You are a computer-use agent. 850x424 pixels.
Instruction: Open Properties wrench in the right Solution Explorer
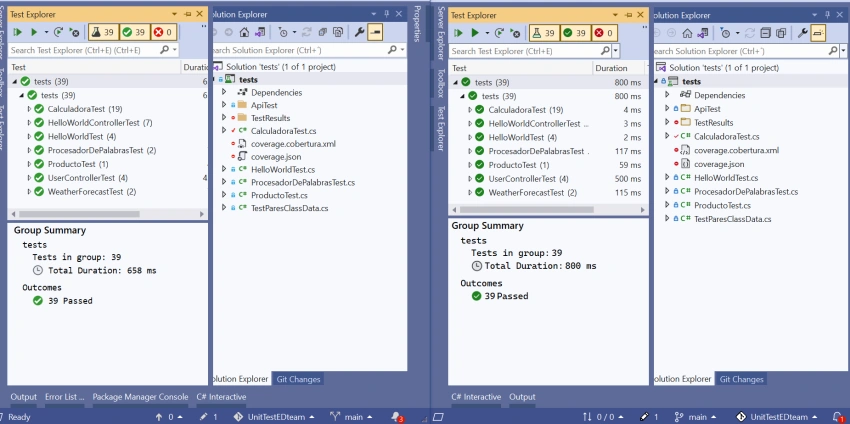click(x=803, y=33)
